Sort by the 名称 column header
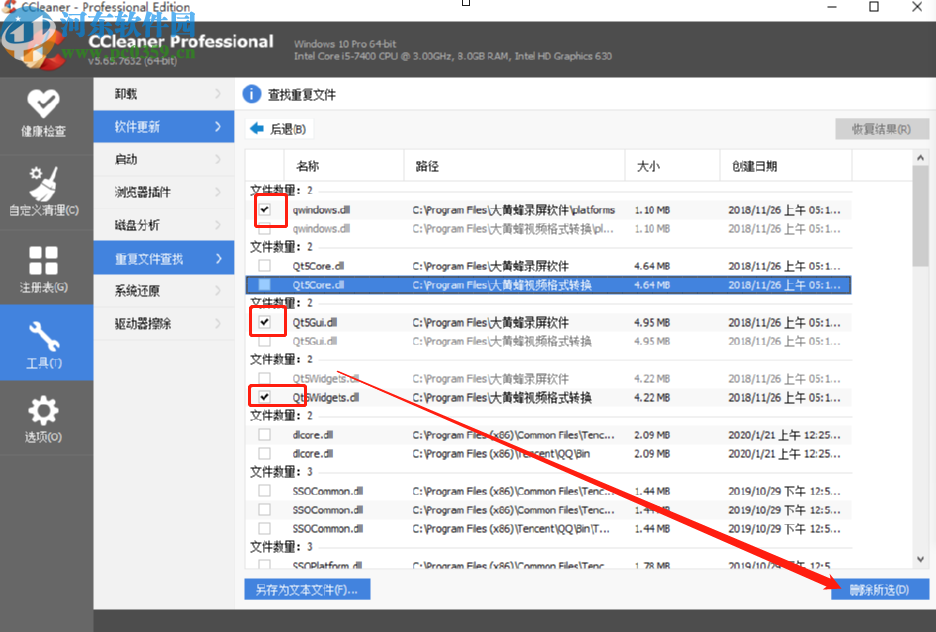This screenshot has width=936, height=632. click(x=344, y=166)
